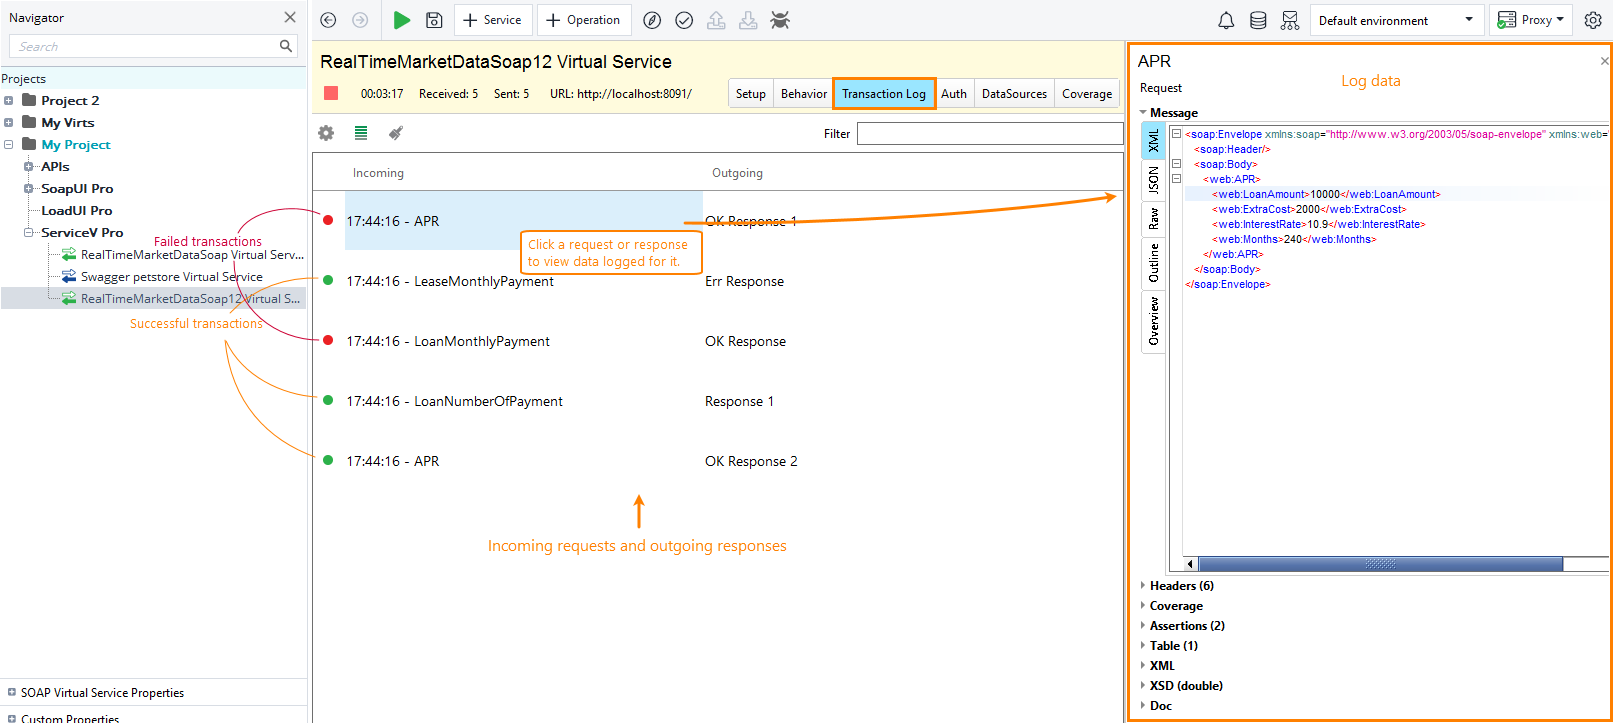Select Swagger petstore Virtual Service
Screen dimensions: 1613x723
pos(172,277)
